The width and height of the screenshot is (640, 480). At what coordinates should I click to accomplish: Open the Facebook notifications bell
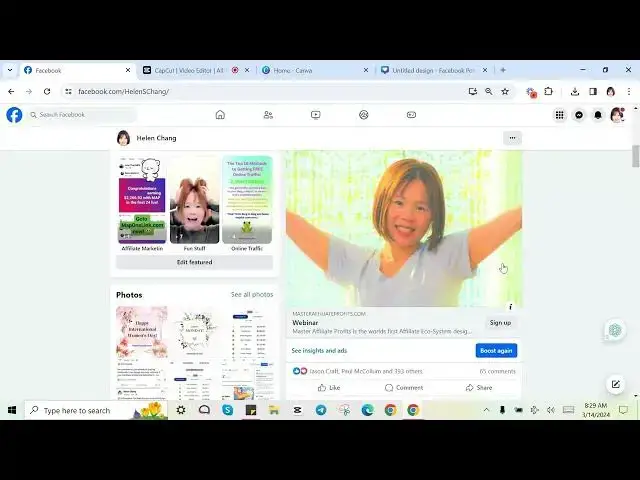point(598,115)
